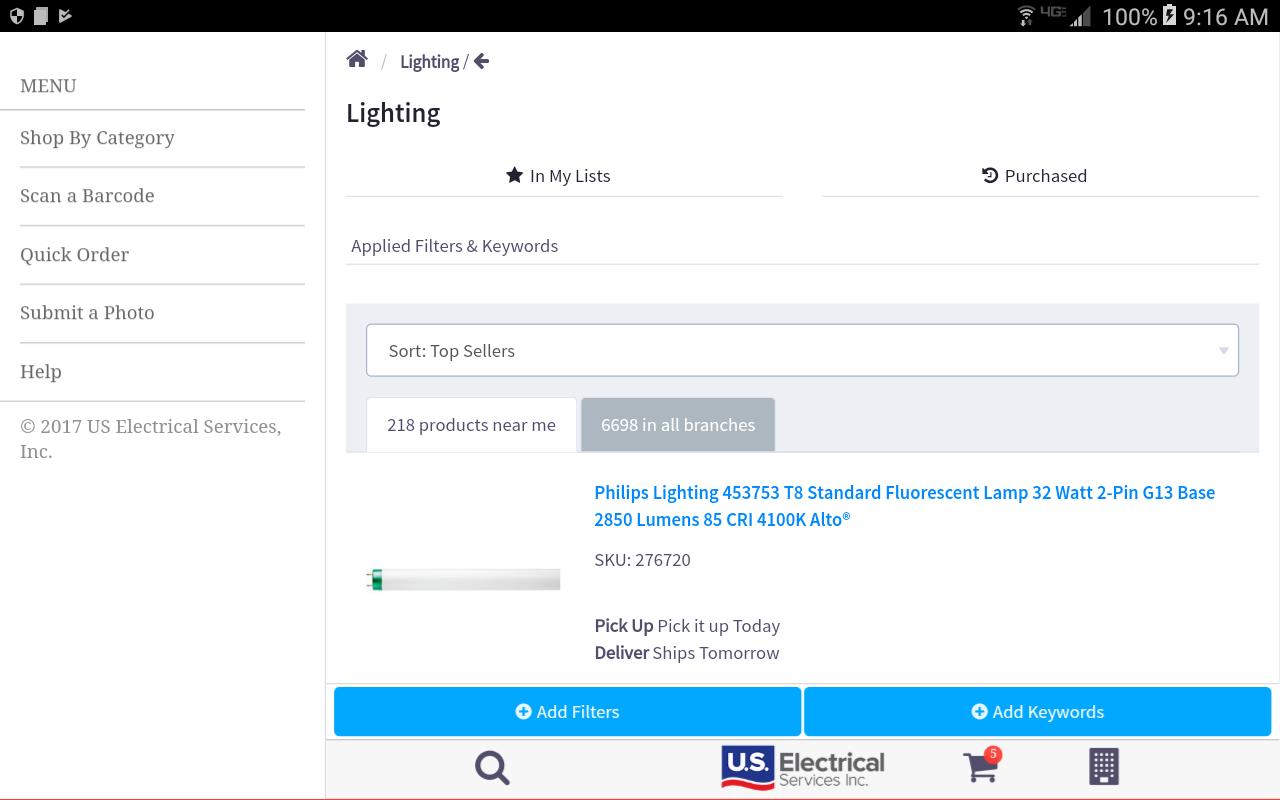Open Help in the side menu

pyautogui.click(x=162, y=372)
